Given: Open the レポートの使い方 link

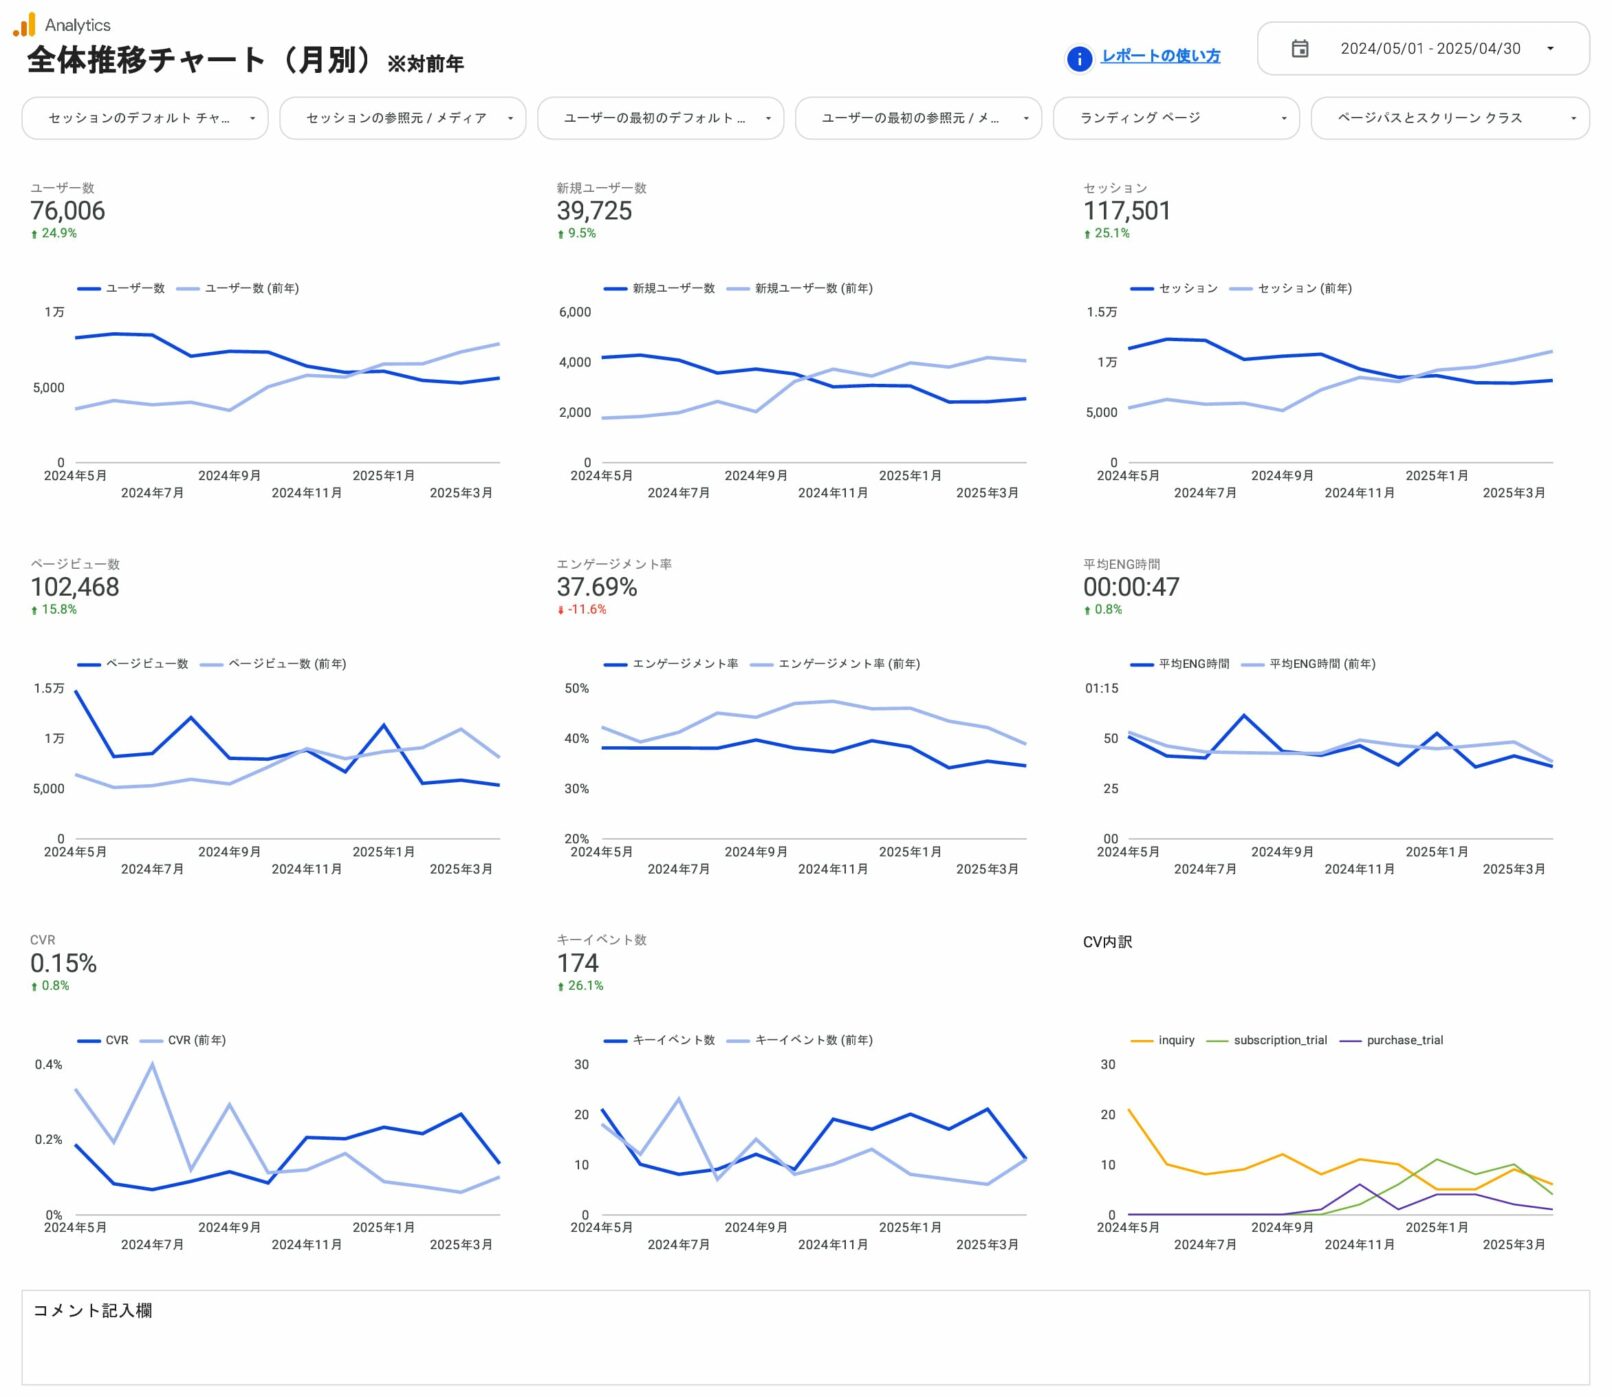Looking at the screenshot, I should click(x=1160, y=56).
